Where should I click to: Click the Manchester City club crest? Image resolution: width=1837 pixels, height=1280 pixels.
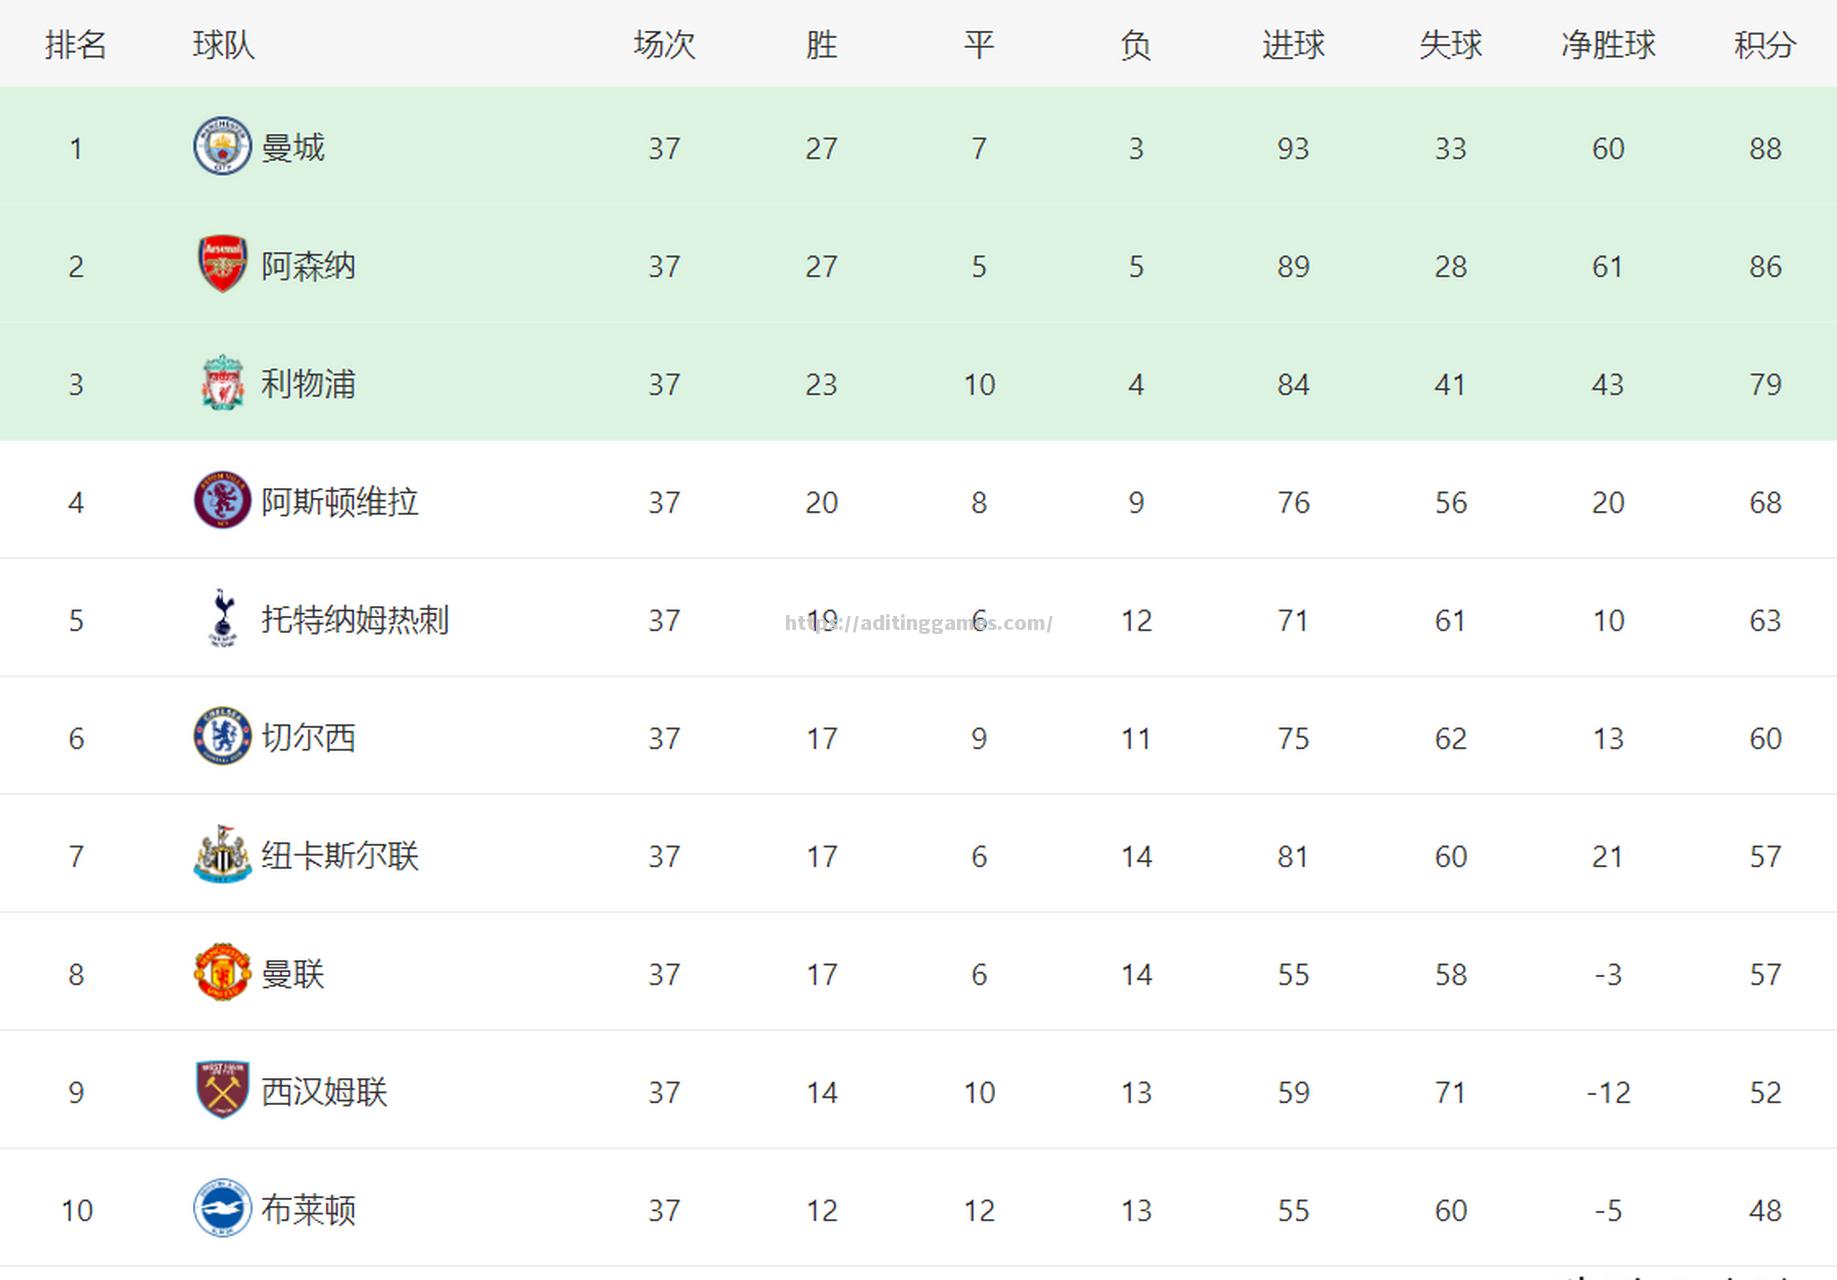click(222, 146)
